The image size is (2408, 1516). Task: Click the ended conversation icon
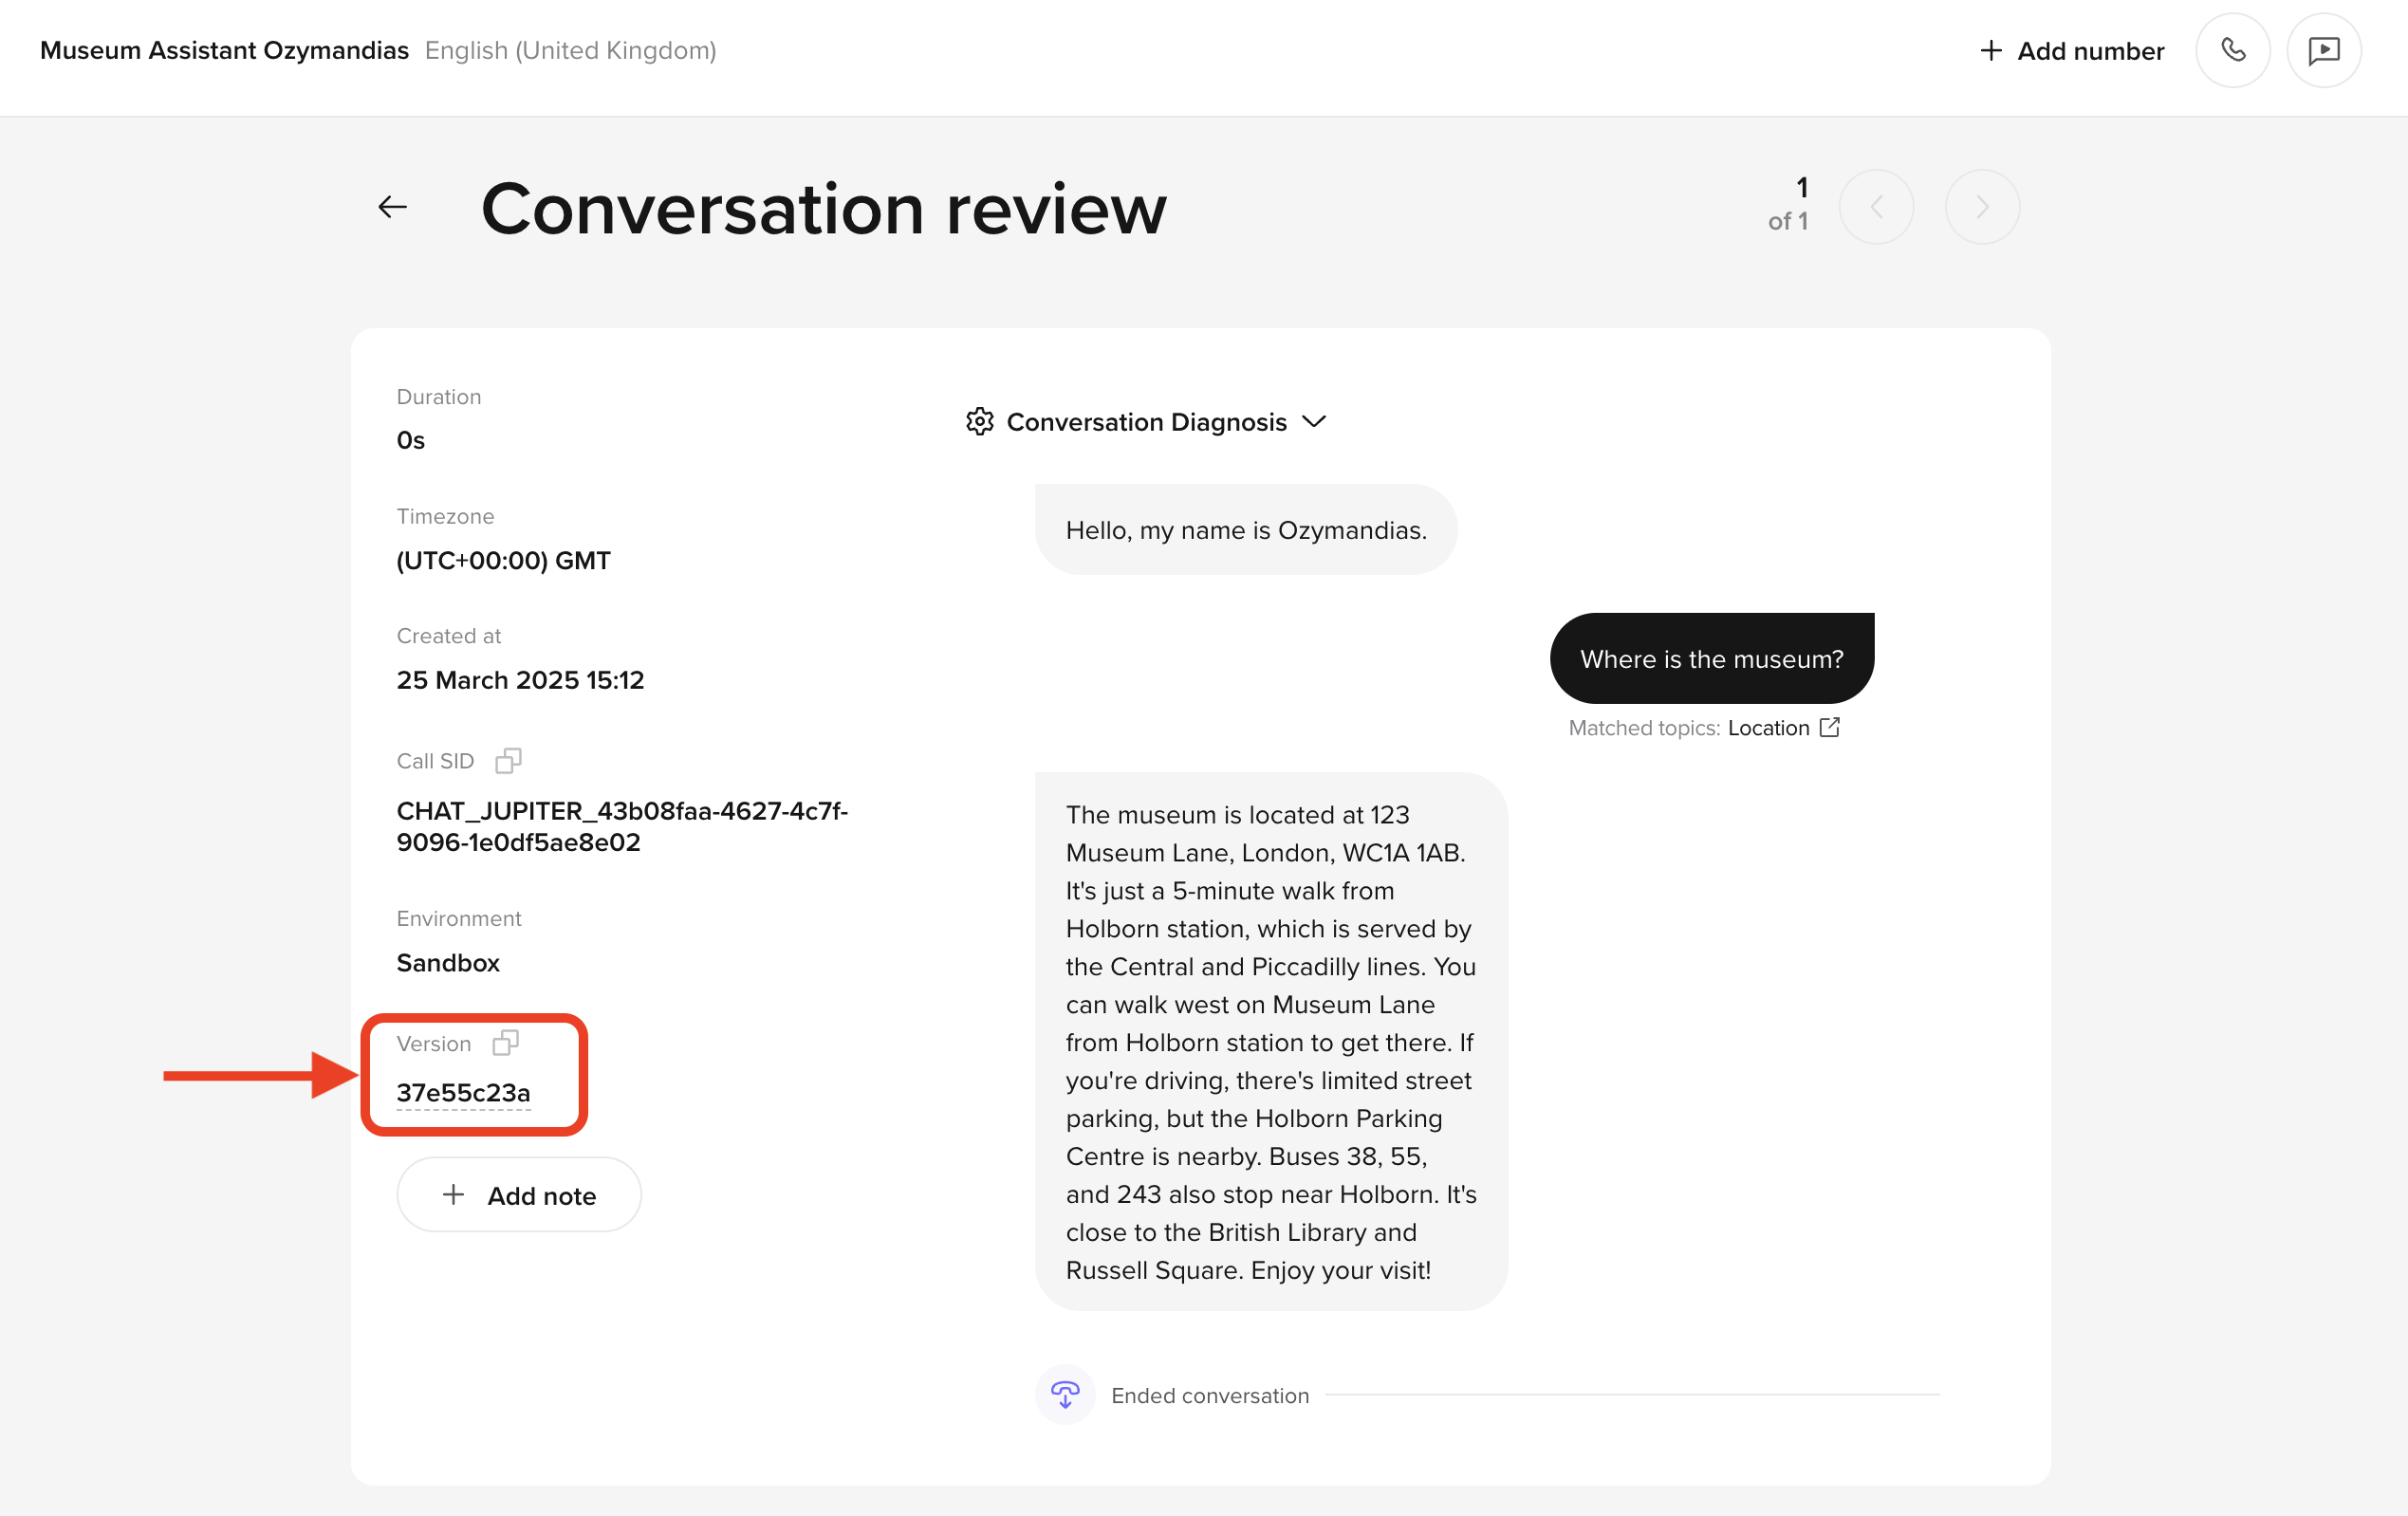click(x=1064, y=1395)
